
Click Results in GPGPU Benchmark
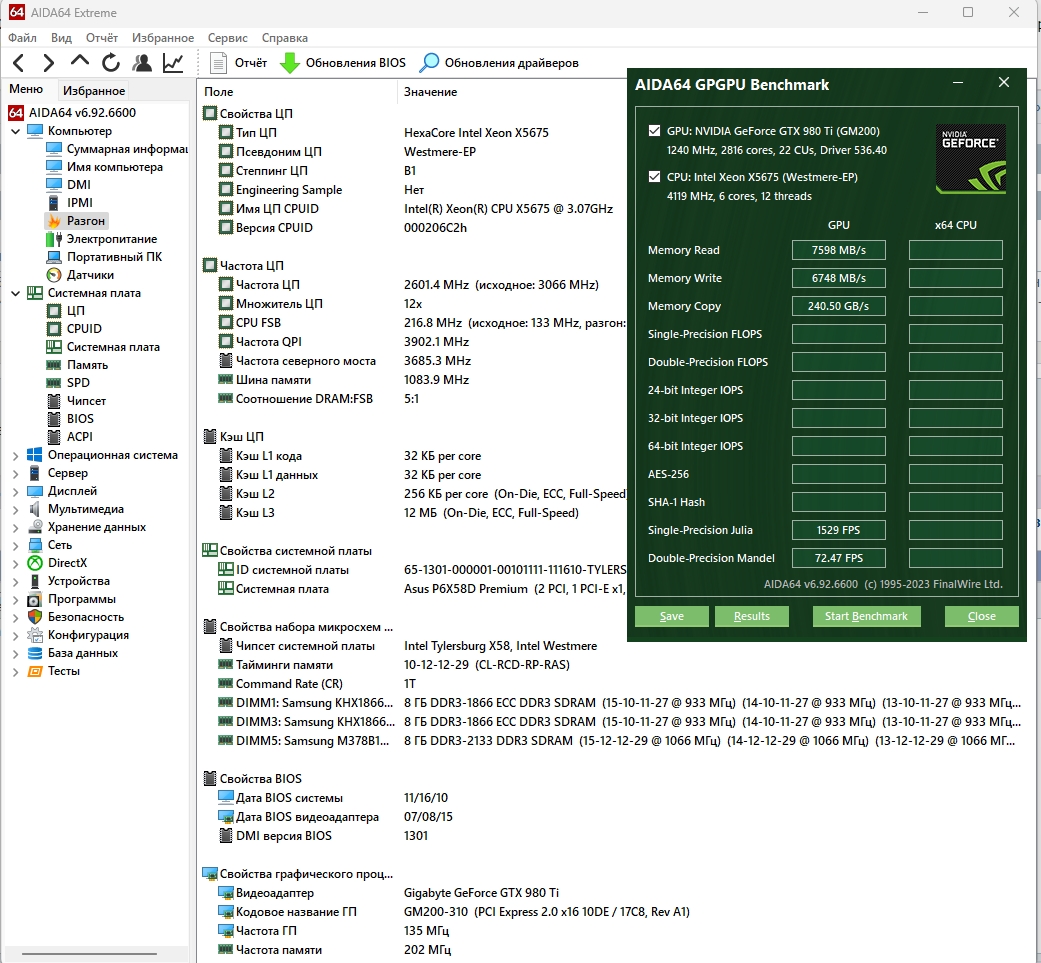coord(752,616)
